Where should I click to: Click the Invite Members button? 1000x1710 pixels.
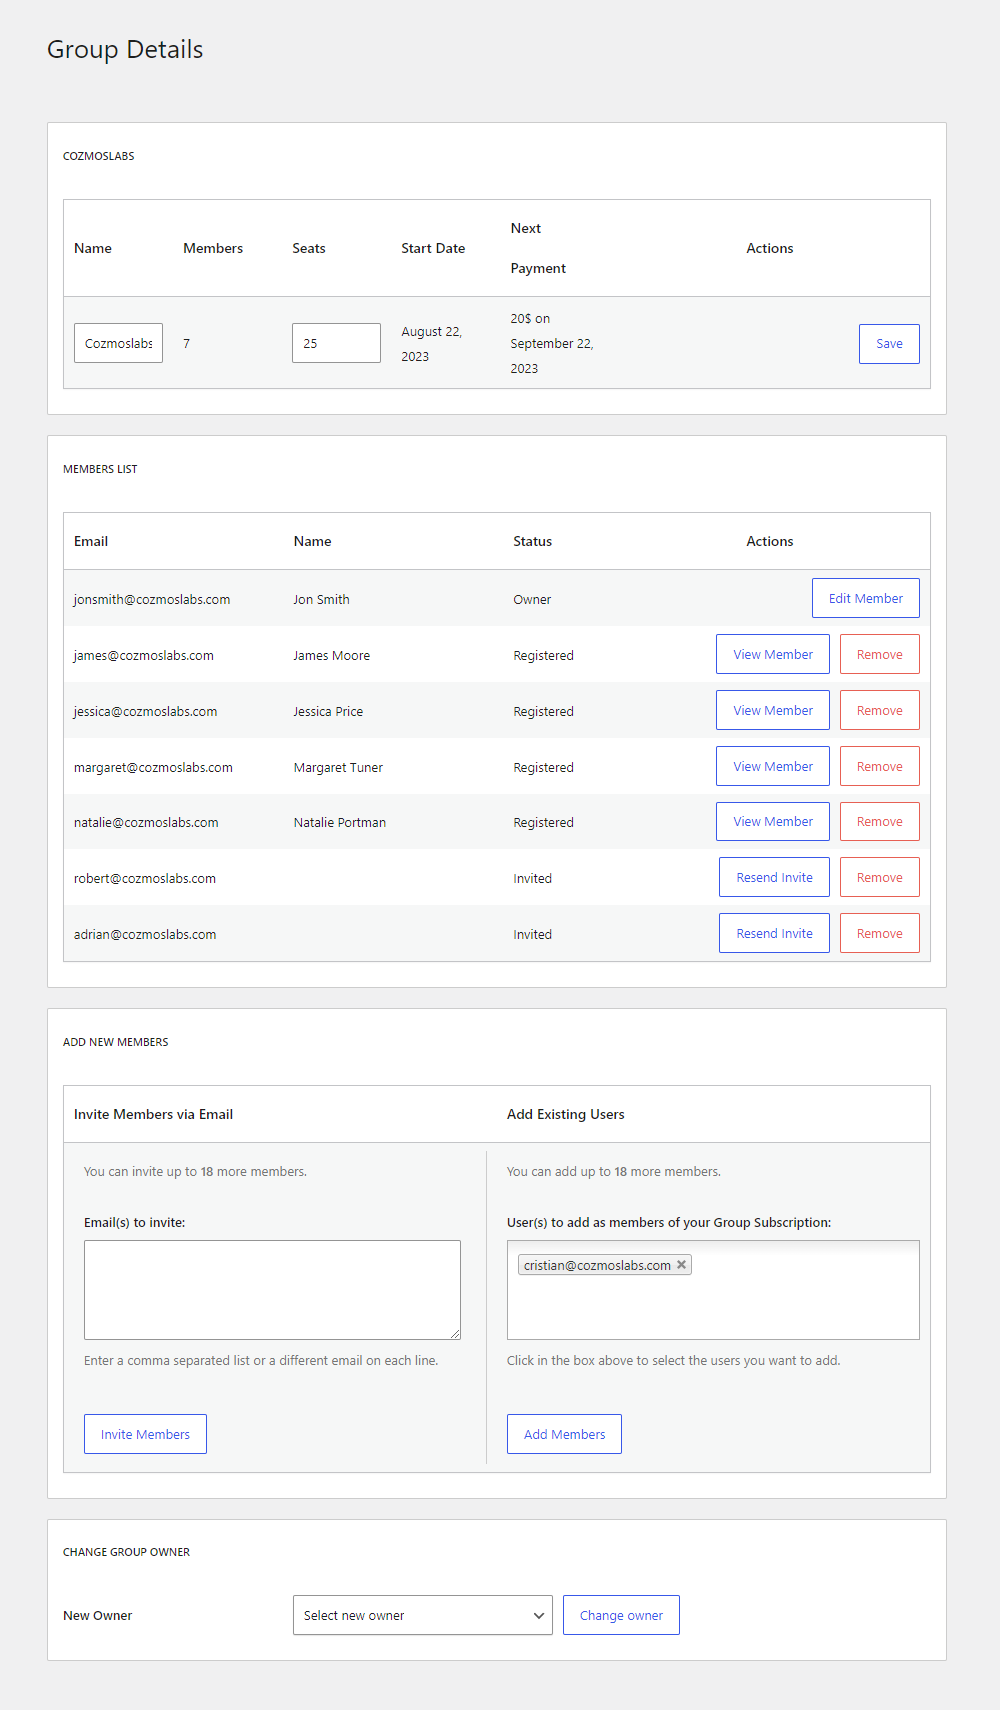(145, 1434)
